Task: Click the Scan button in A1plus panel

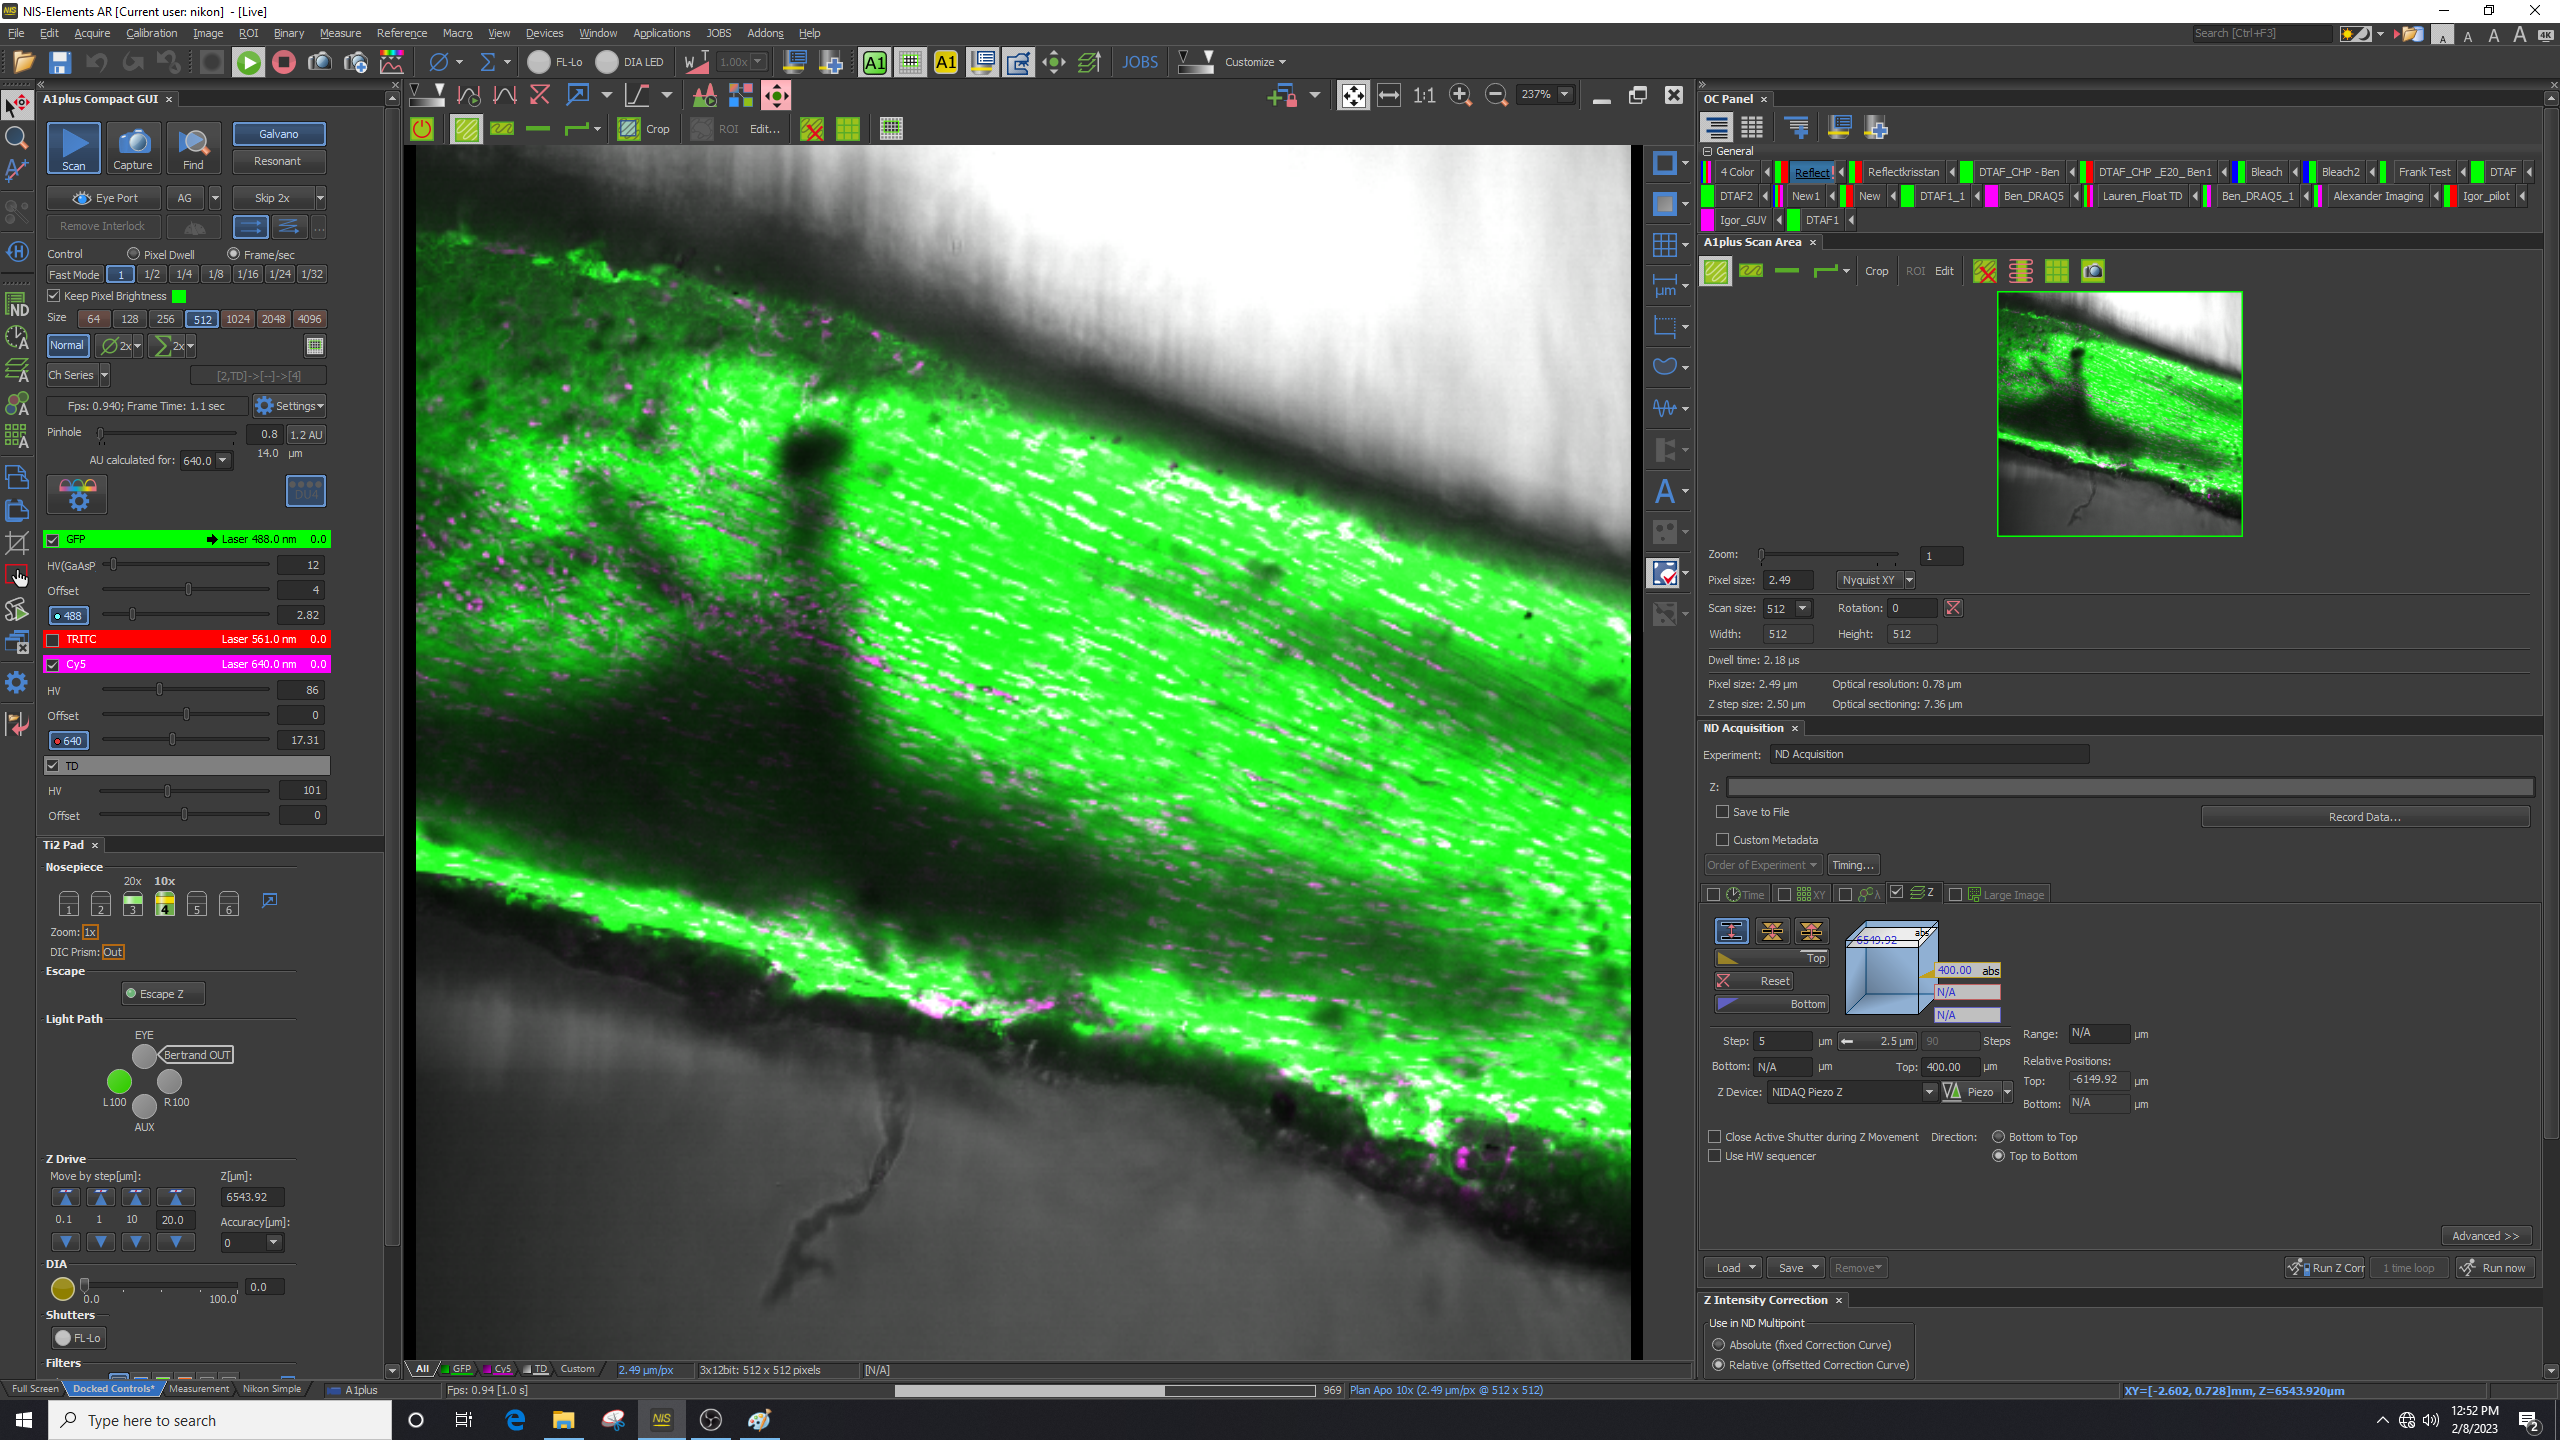Action: click(x=74, y=148)
